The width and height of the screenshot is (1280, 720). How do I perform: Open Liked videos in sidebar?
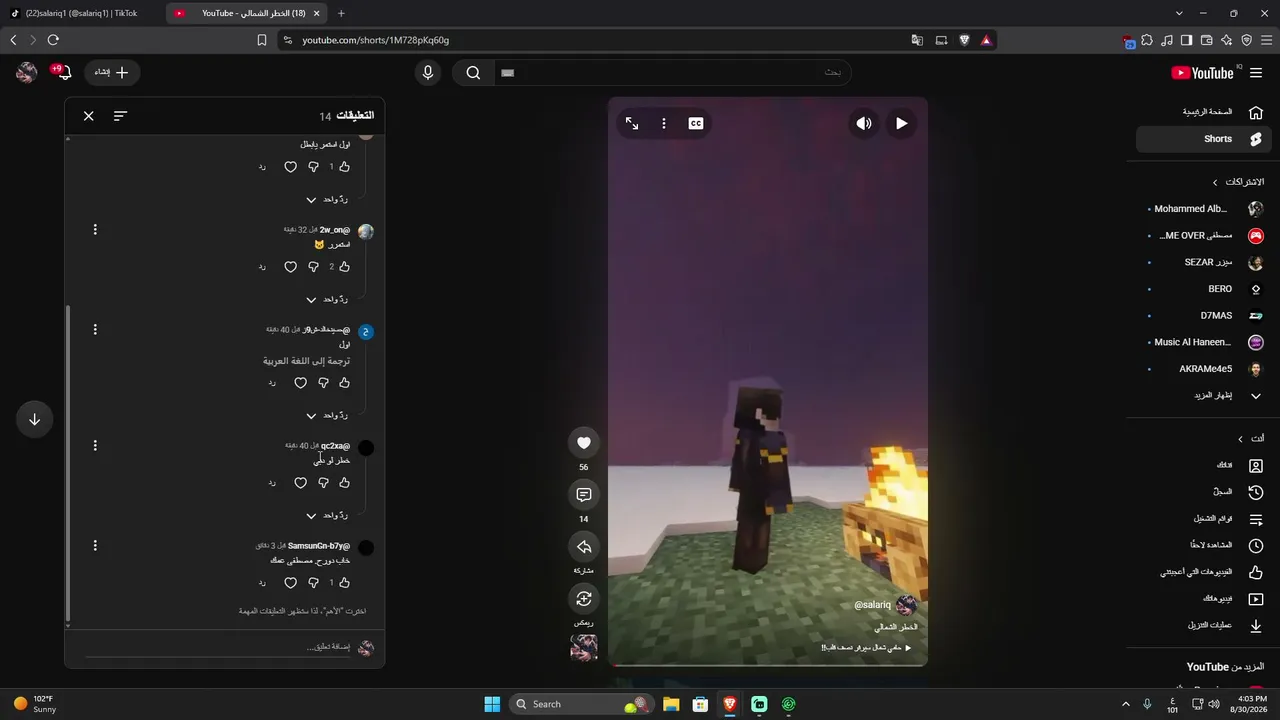[x=1205, y=572]
